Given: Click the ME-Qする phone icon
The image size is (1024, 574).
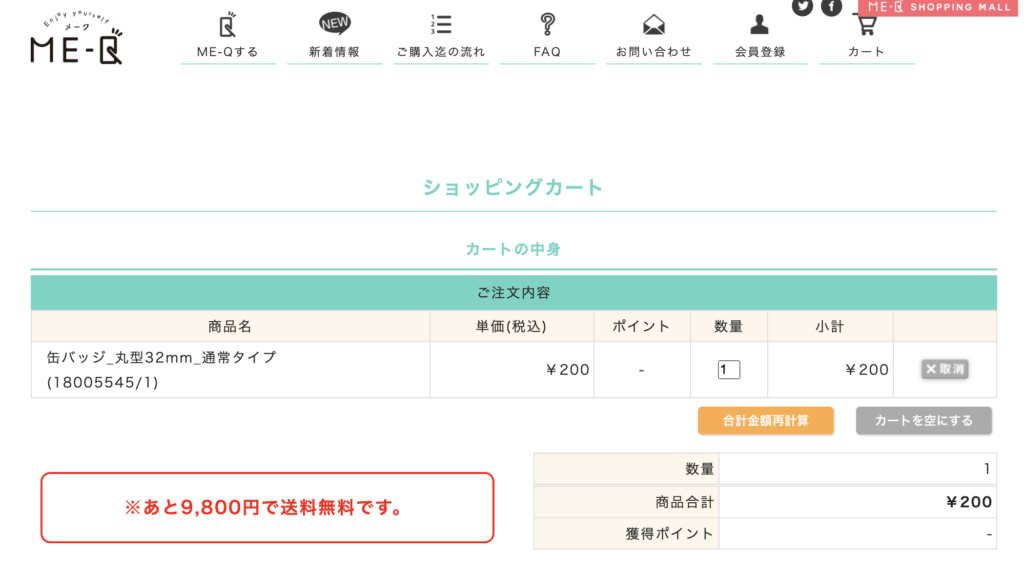Looking at the screenshot, I should point(227,25).
